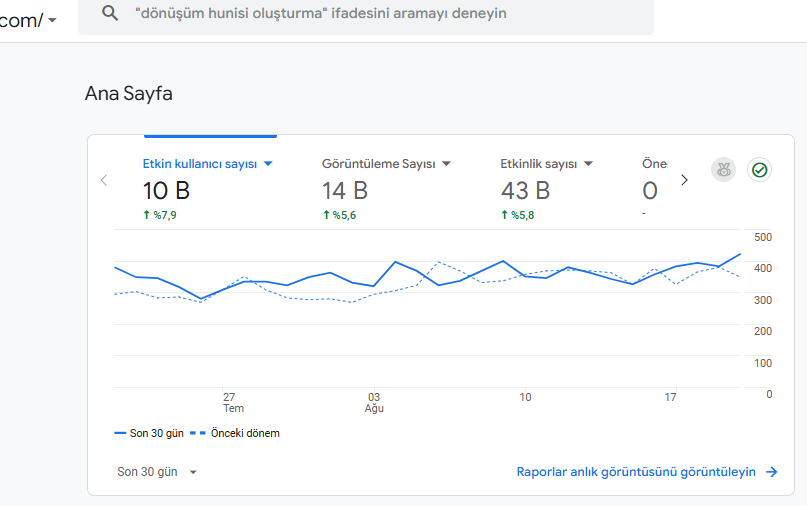The image size is (807, 506).
Task: Select the 14 B views value
Action: tap(345, 190)
